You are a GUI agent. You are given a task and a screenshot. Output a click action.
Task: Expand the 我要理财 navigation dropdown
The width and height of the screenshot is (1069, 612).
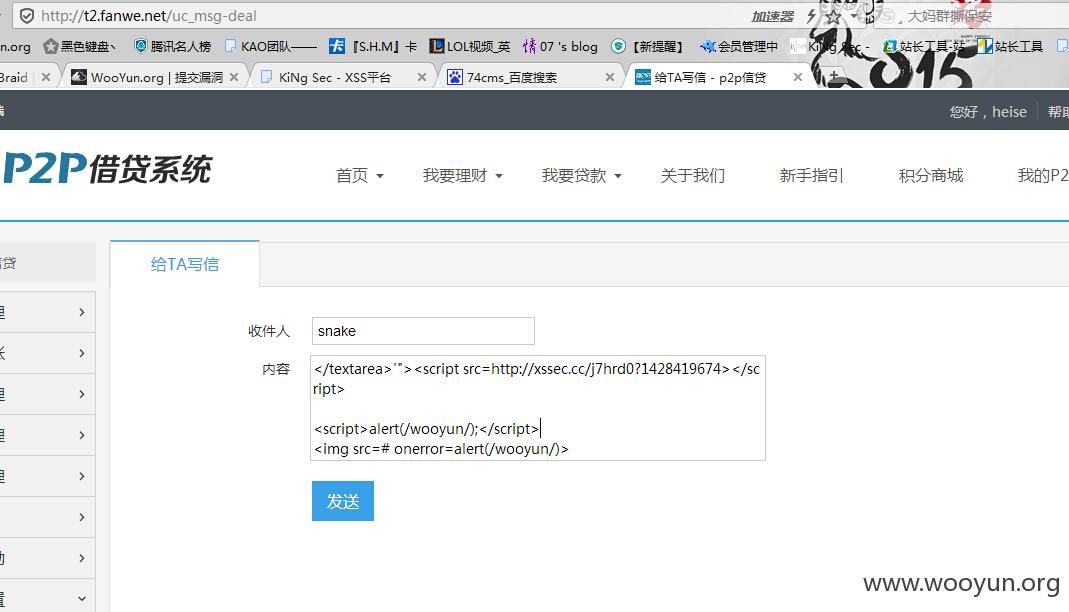tap(462, 175)
